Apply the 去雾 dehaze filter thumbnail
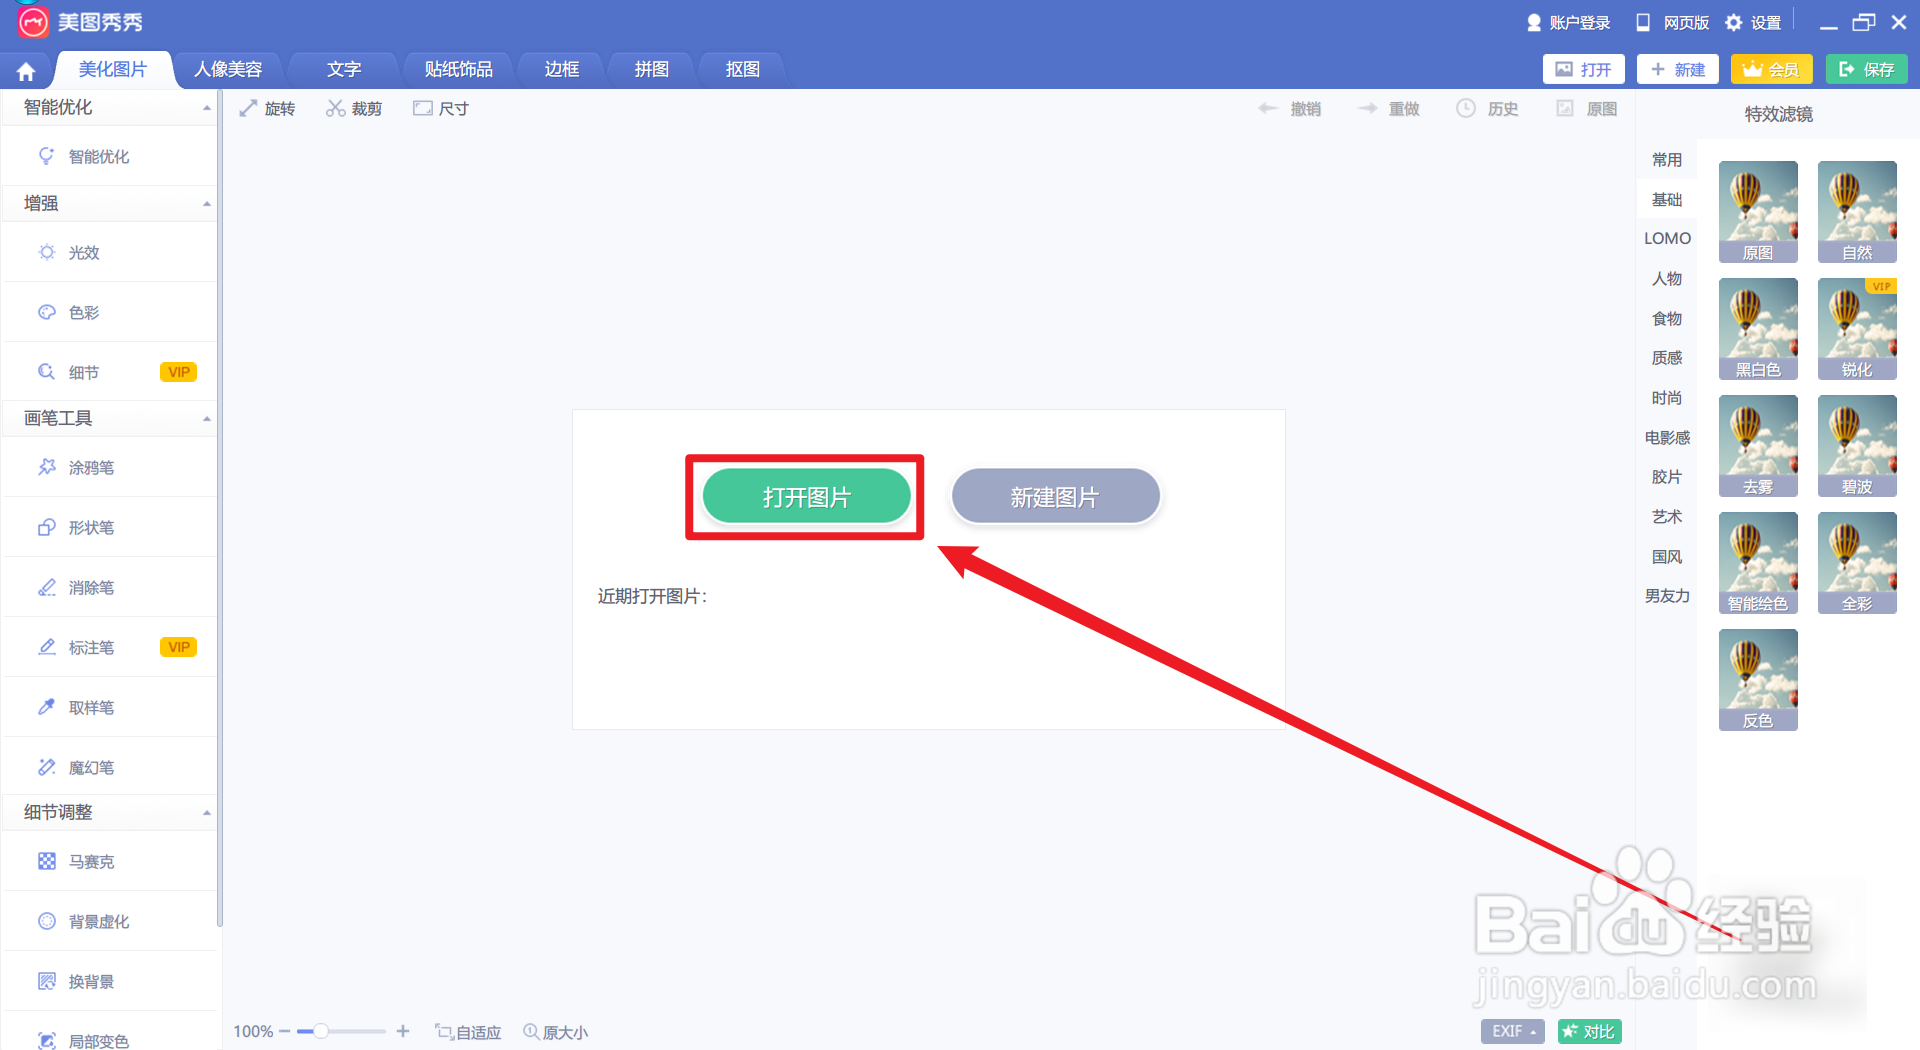This screenshot has height=1050, width=1920. (1758, 446)
